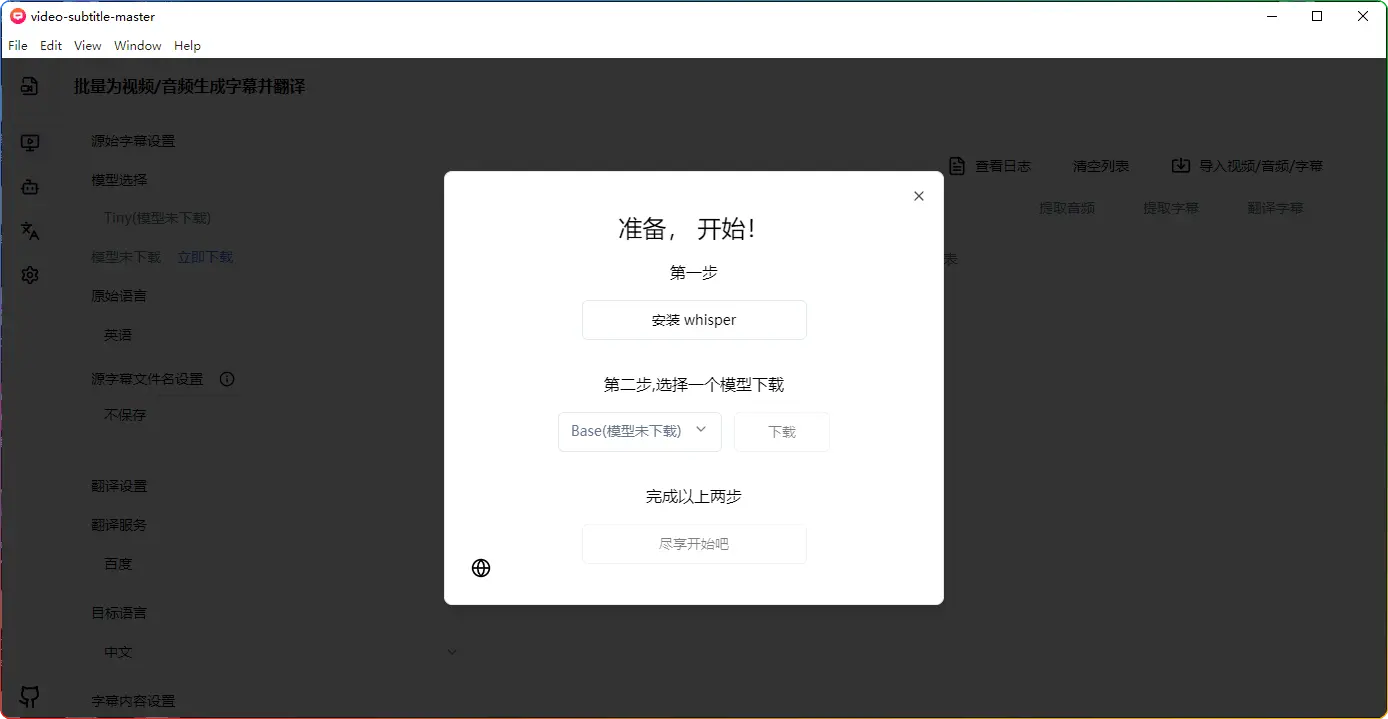
Task: Open the subtitle task sidebar icon
Action: pos(30,87)
